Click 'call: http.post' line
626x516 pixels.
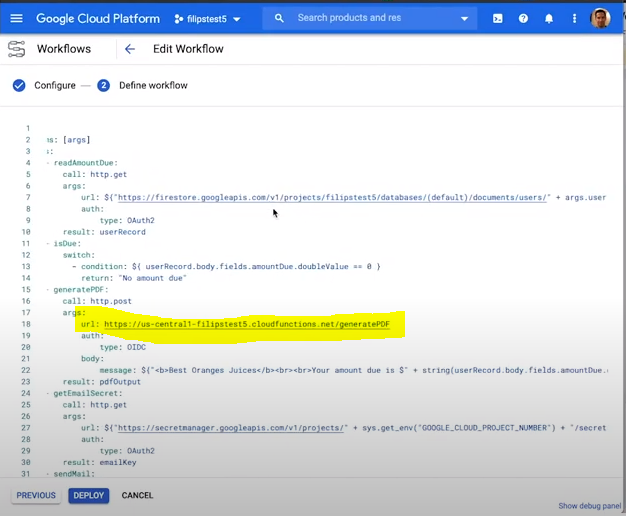[97, 301]
